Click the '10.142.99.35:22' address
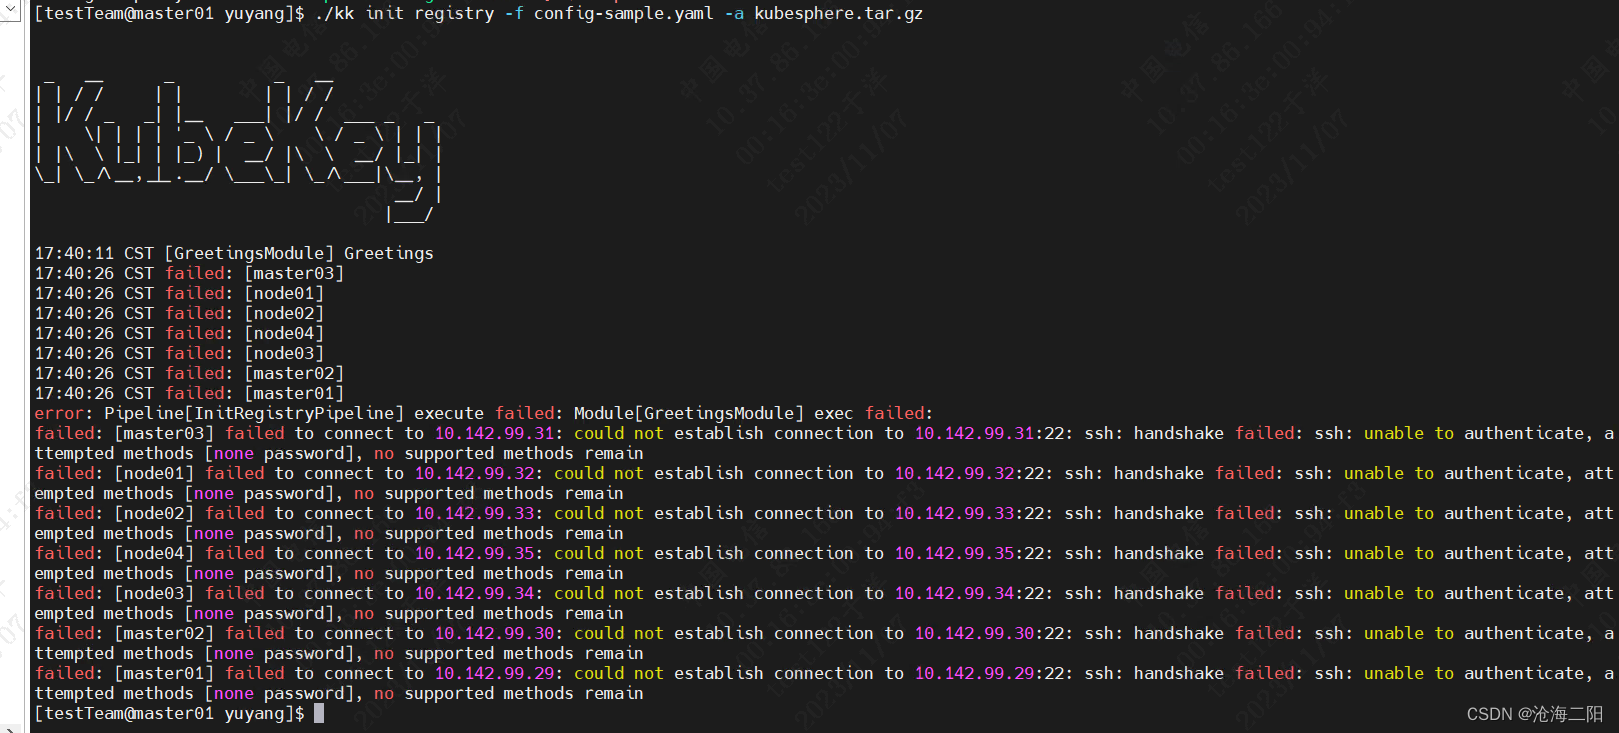This screenshot has width=1619, height=733. pos(969,553)
